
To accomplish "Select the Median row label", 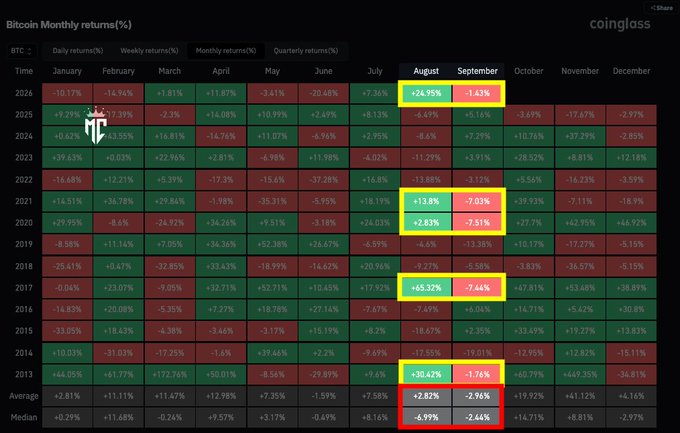I will coord(24,417).
